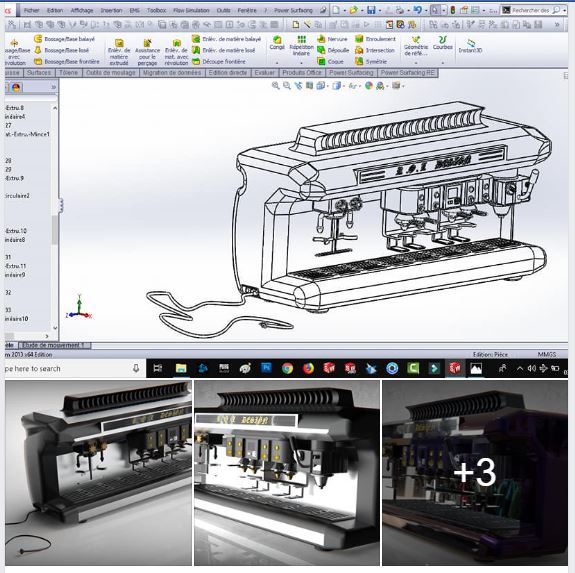Select the Dépouille draft tool
The height and width of the screenshot is (573, 575).
pyautogui.click(x=333, y=50)
